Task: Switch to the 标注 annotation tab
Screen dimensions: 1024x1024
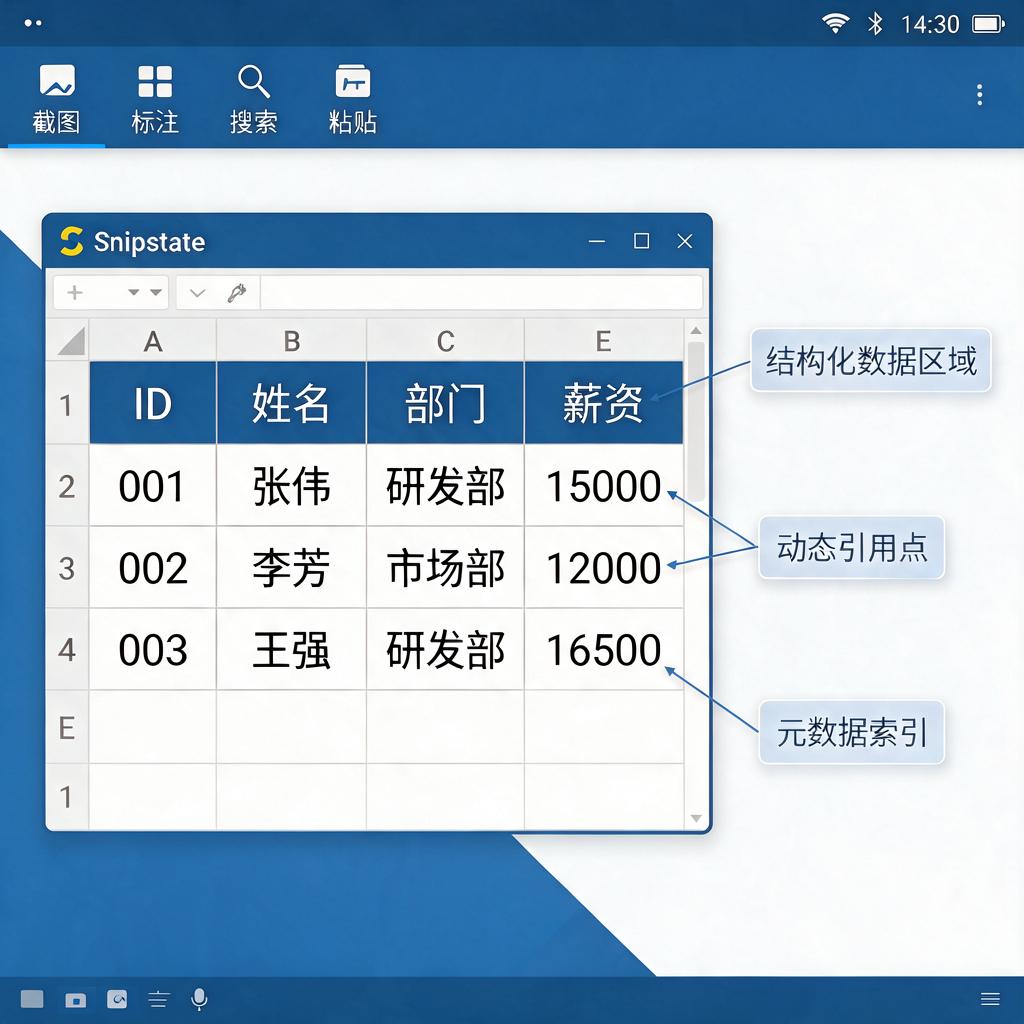Action: [155, 99]
